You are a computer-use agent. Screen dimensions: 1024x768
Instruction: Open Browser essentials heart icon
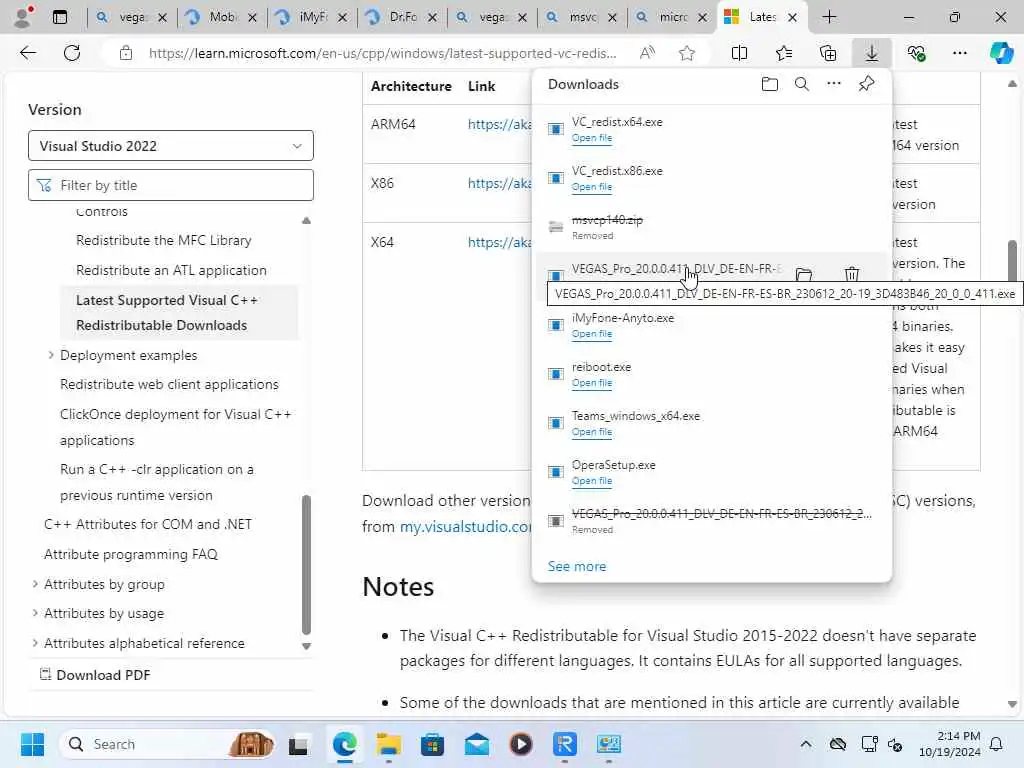[916, 53]
